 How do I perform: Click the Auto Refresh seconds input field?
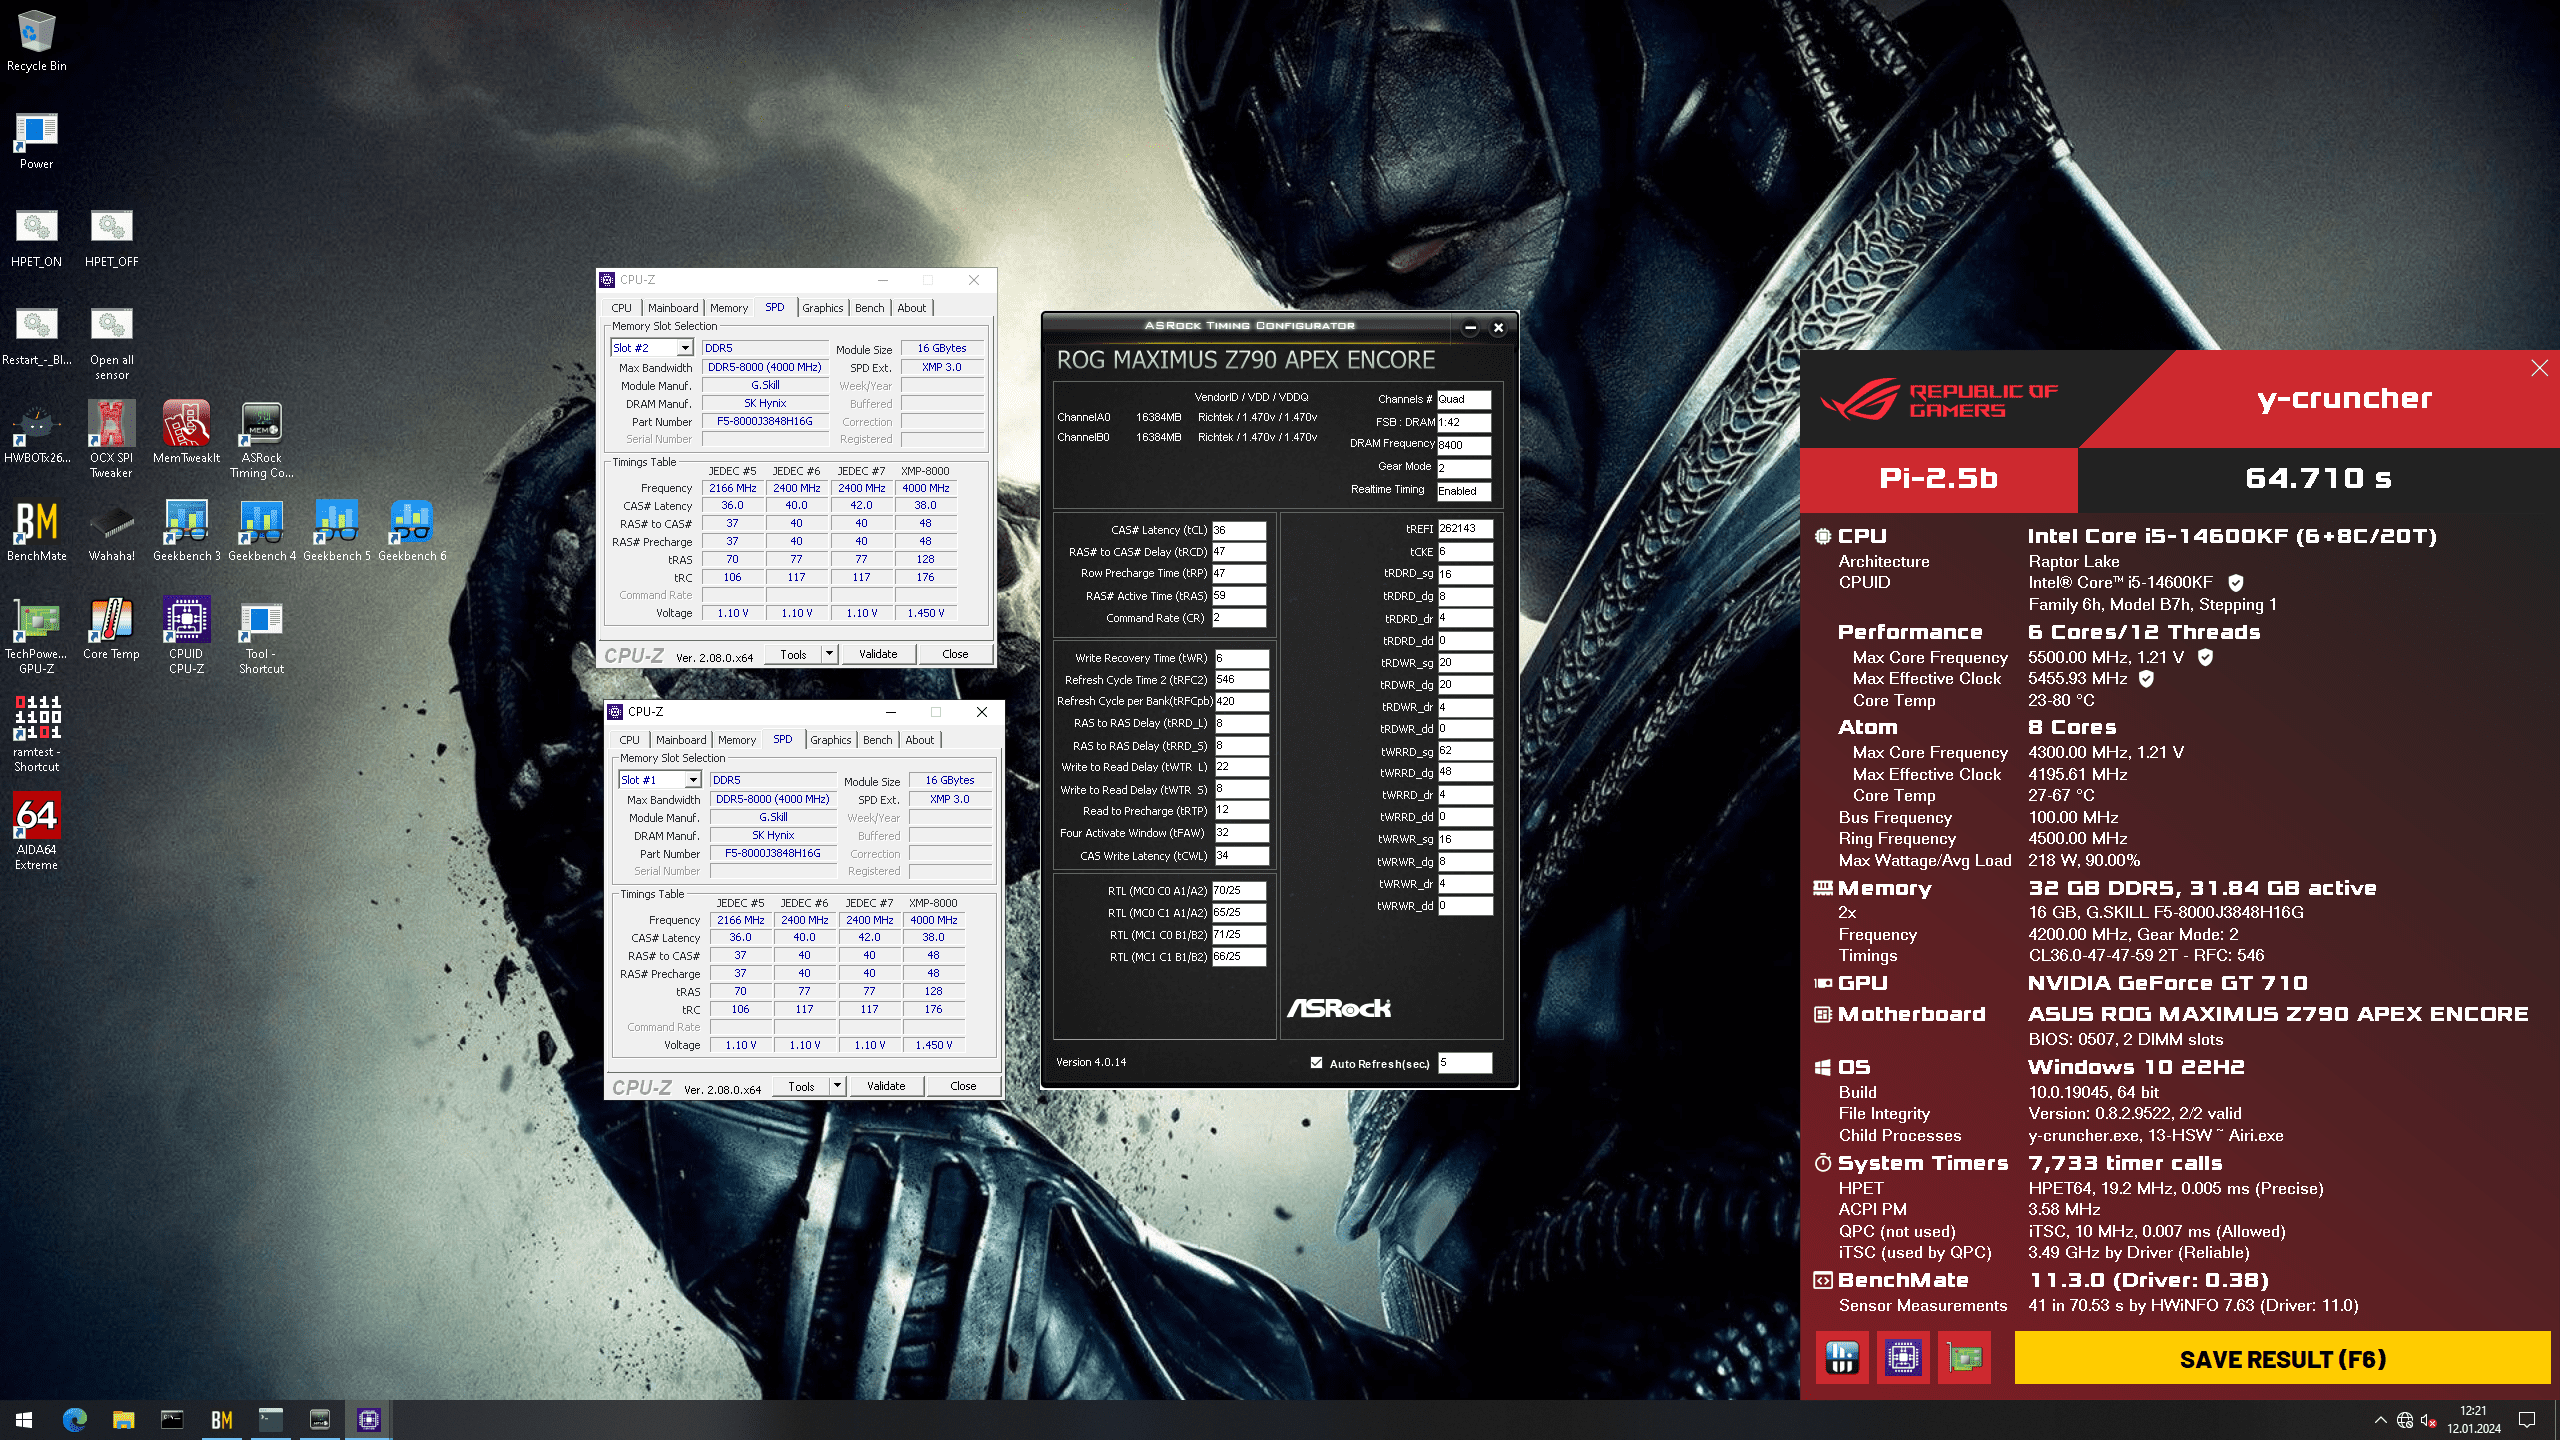[1464, 1063]
